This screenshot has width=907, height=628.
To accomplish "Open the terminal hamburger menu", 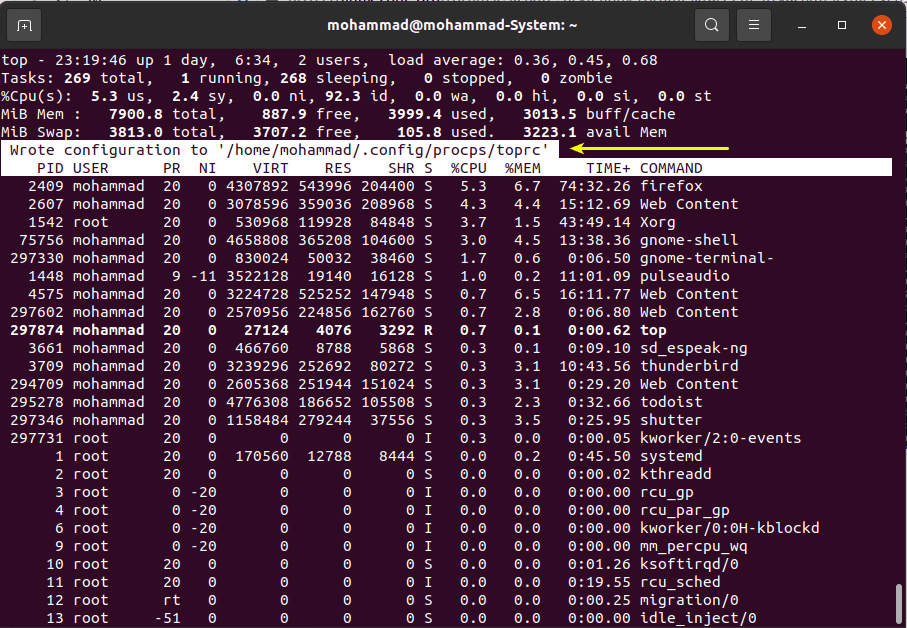I will [x=754, y=24].
